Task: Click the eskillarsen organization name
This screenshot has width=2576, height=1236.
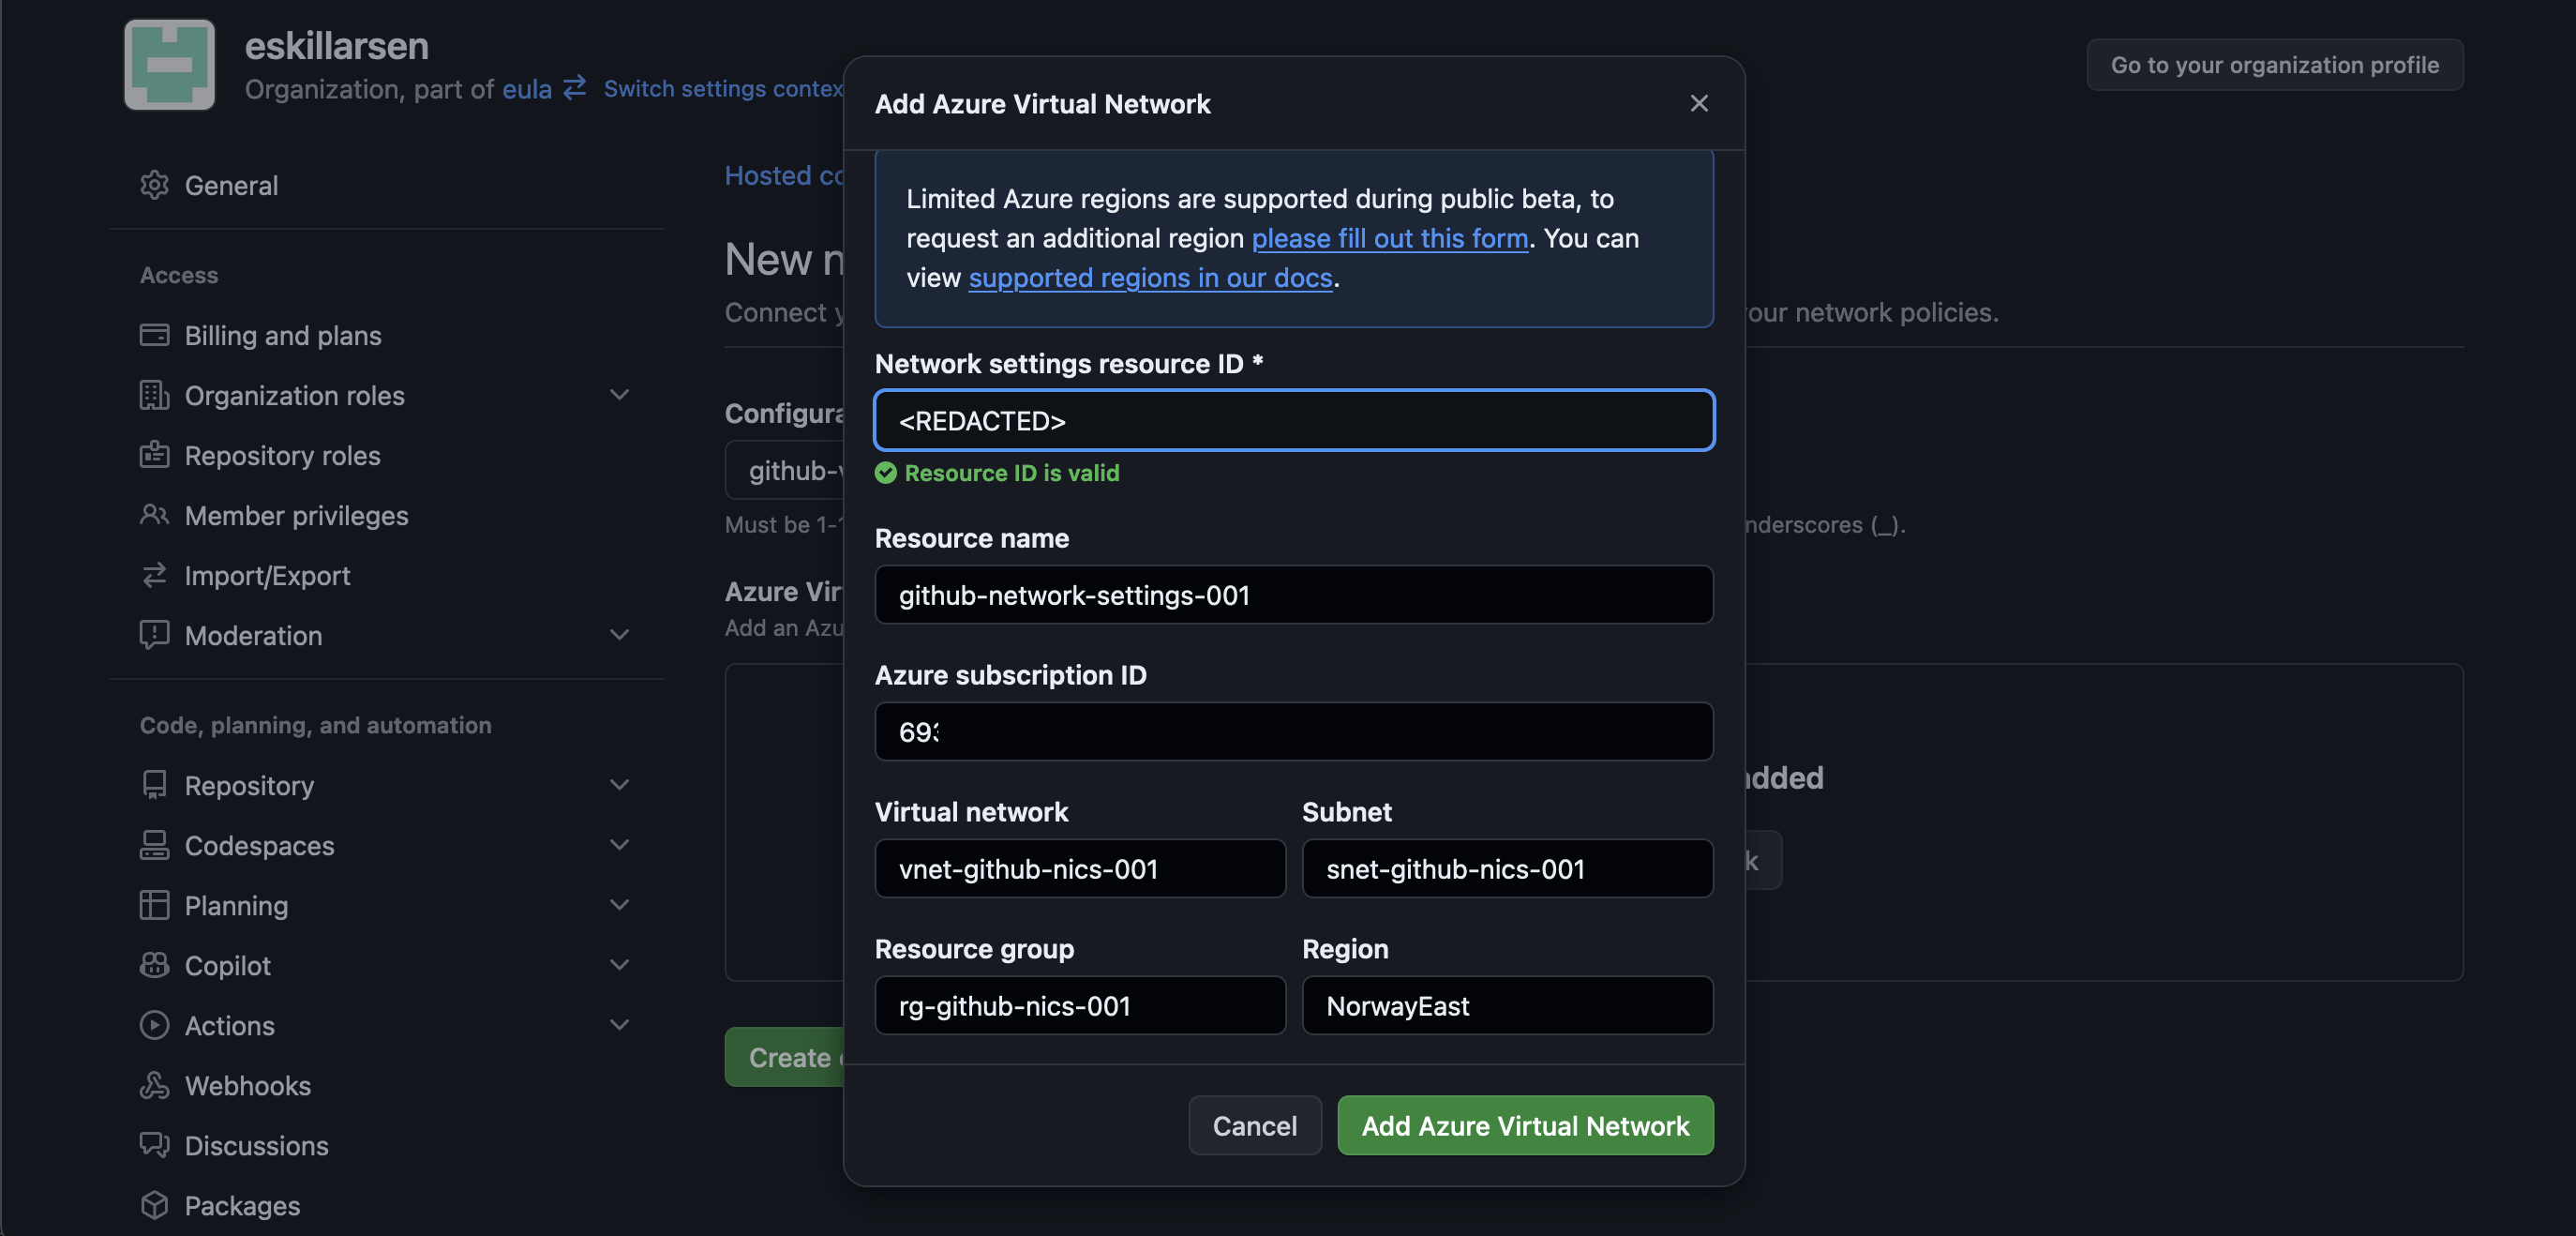Action: click(x=337, y=45)
